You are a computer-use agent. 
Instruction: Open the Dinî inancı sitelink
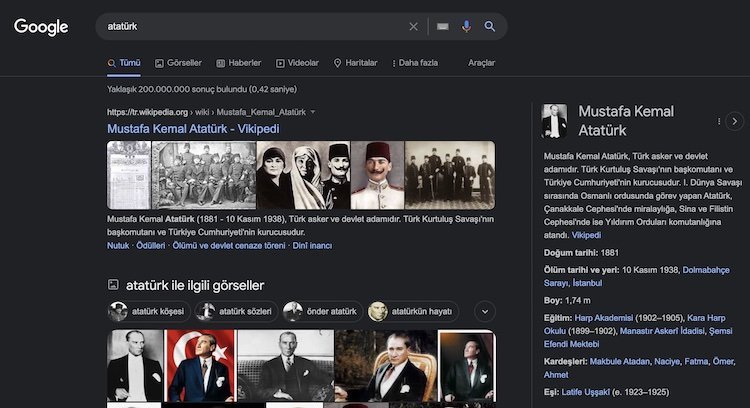point(312,246)
